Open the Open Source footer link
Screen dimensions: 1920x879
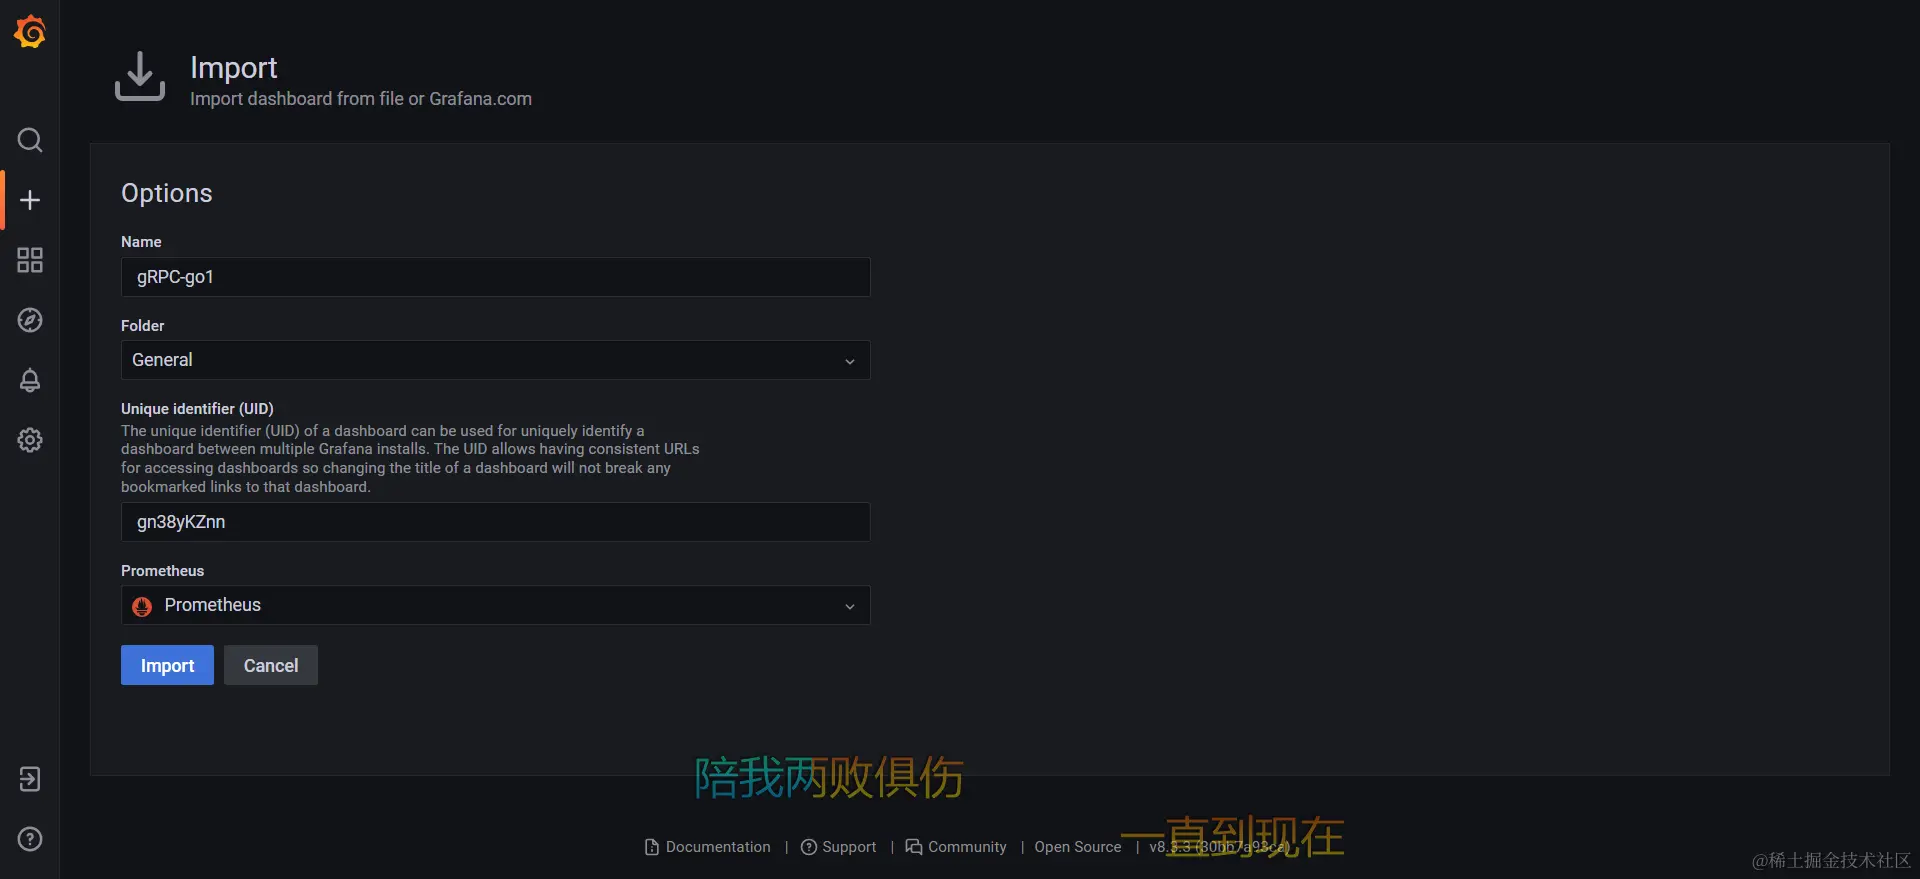(1078, 847)
